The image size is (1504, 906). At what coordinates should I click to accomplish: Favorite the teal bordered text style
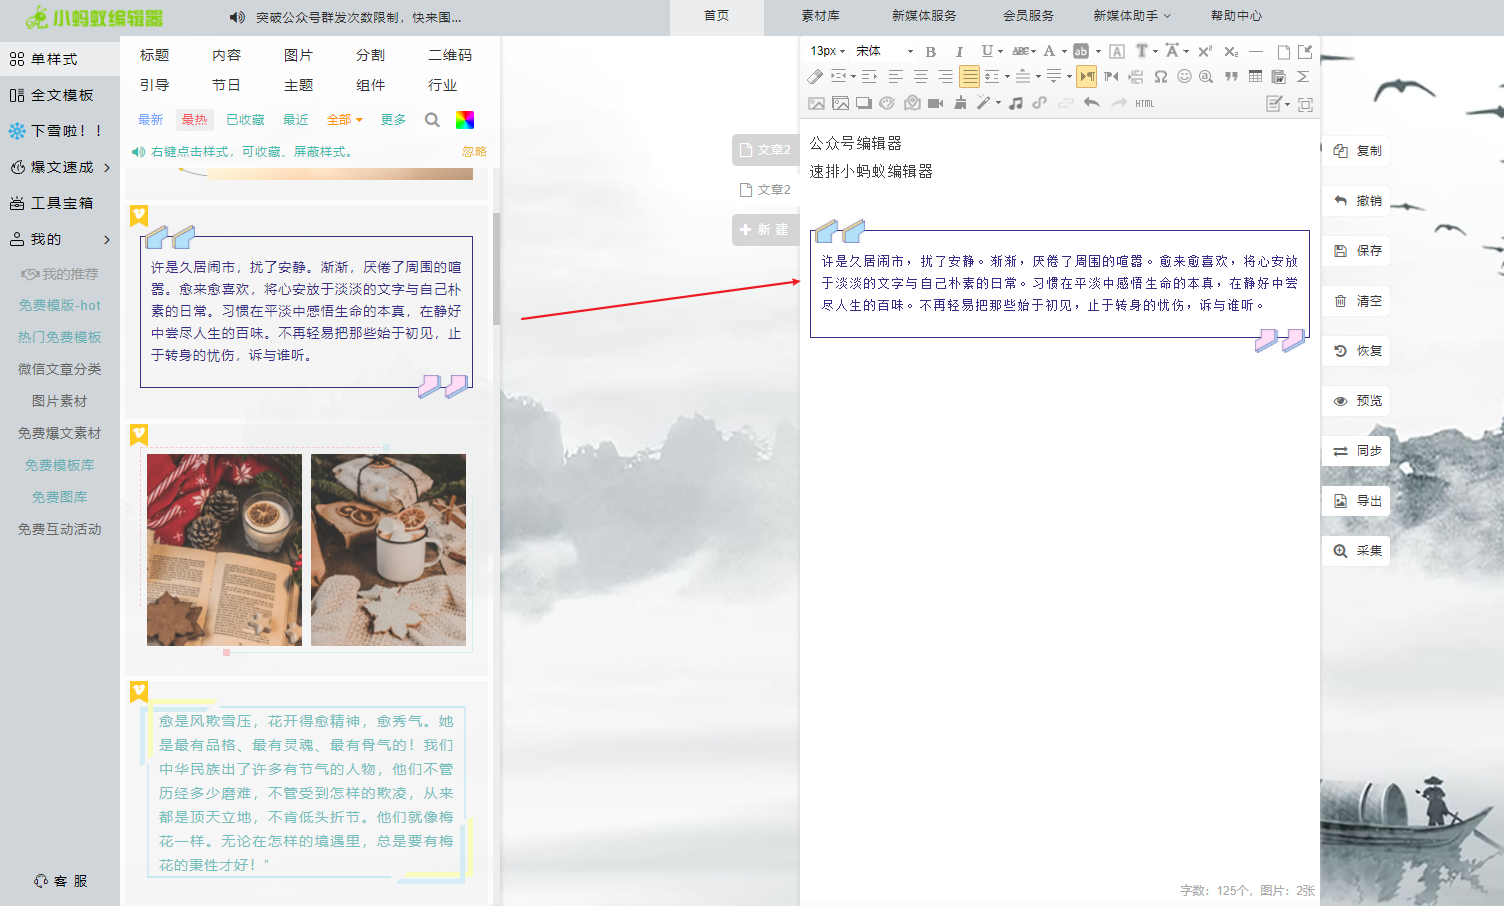[139, 691]
